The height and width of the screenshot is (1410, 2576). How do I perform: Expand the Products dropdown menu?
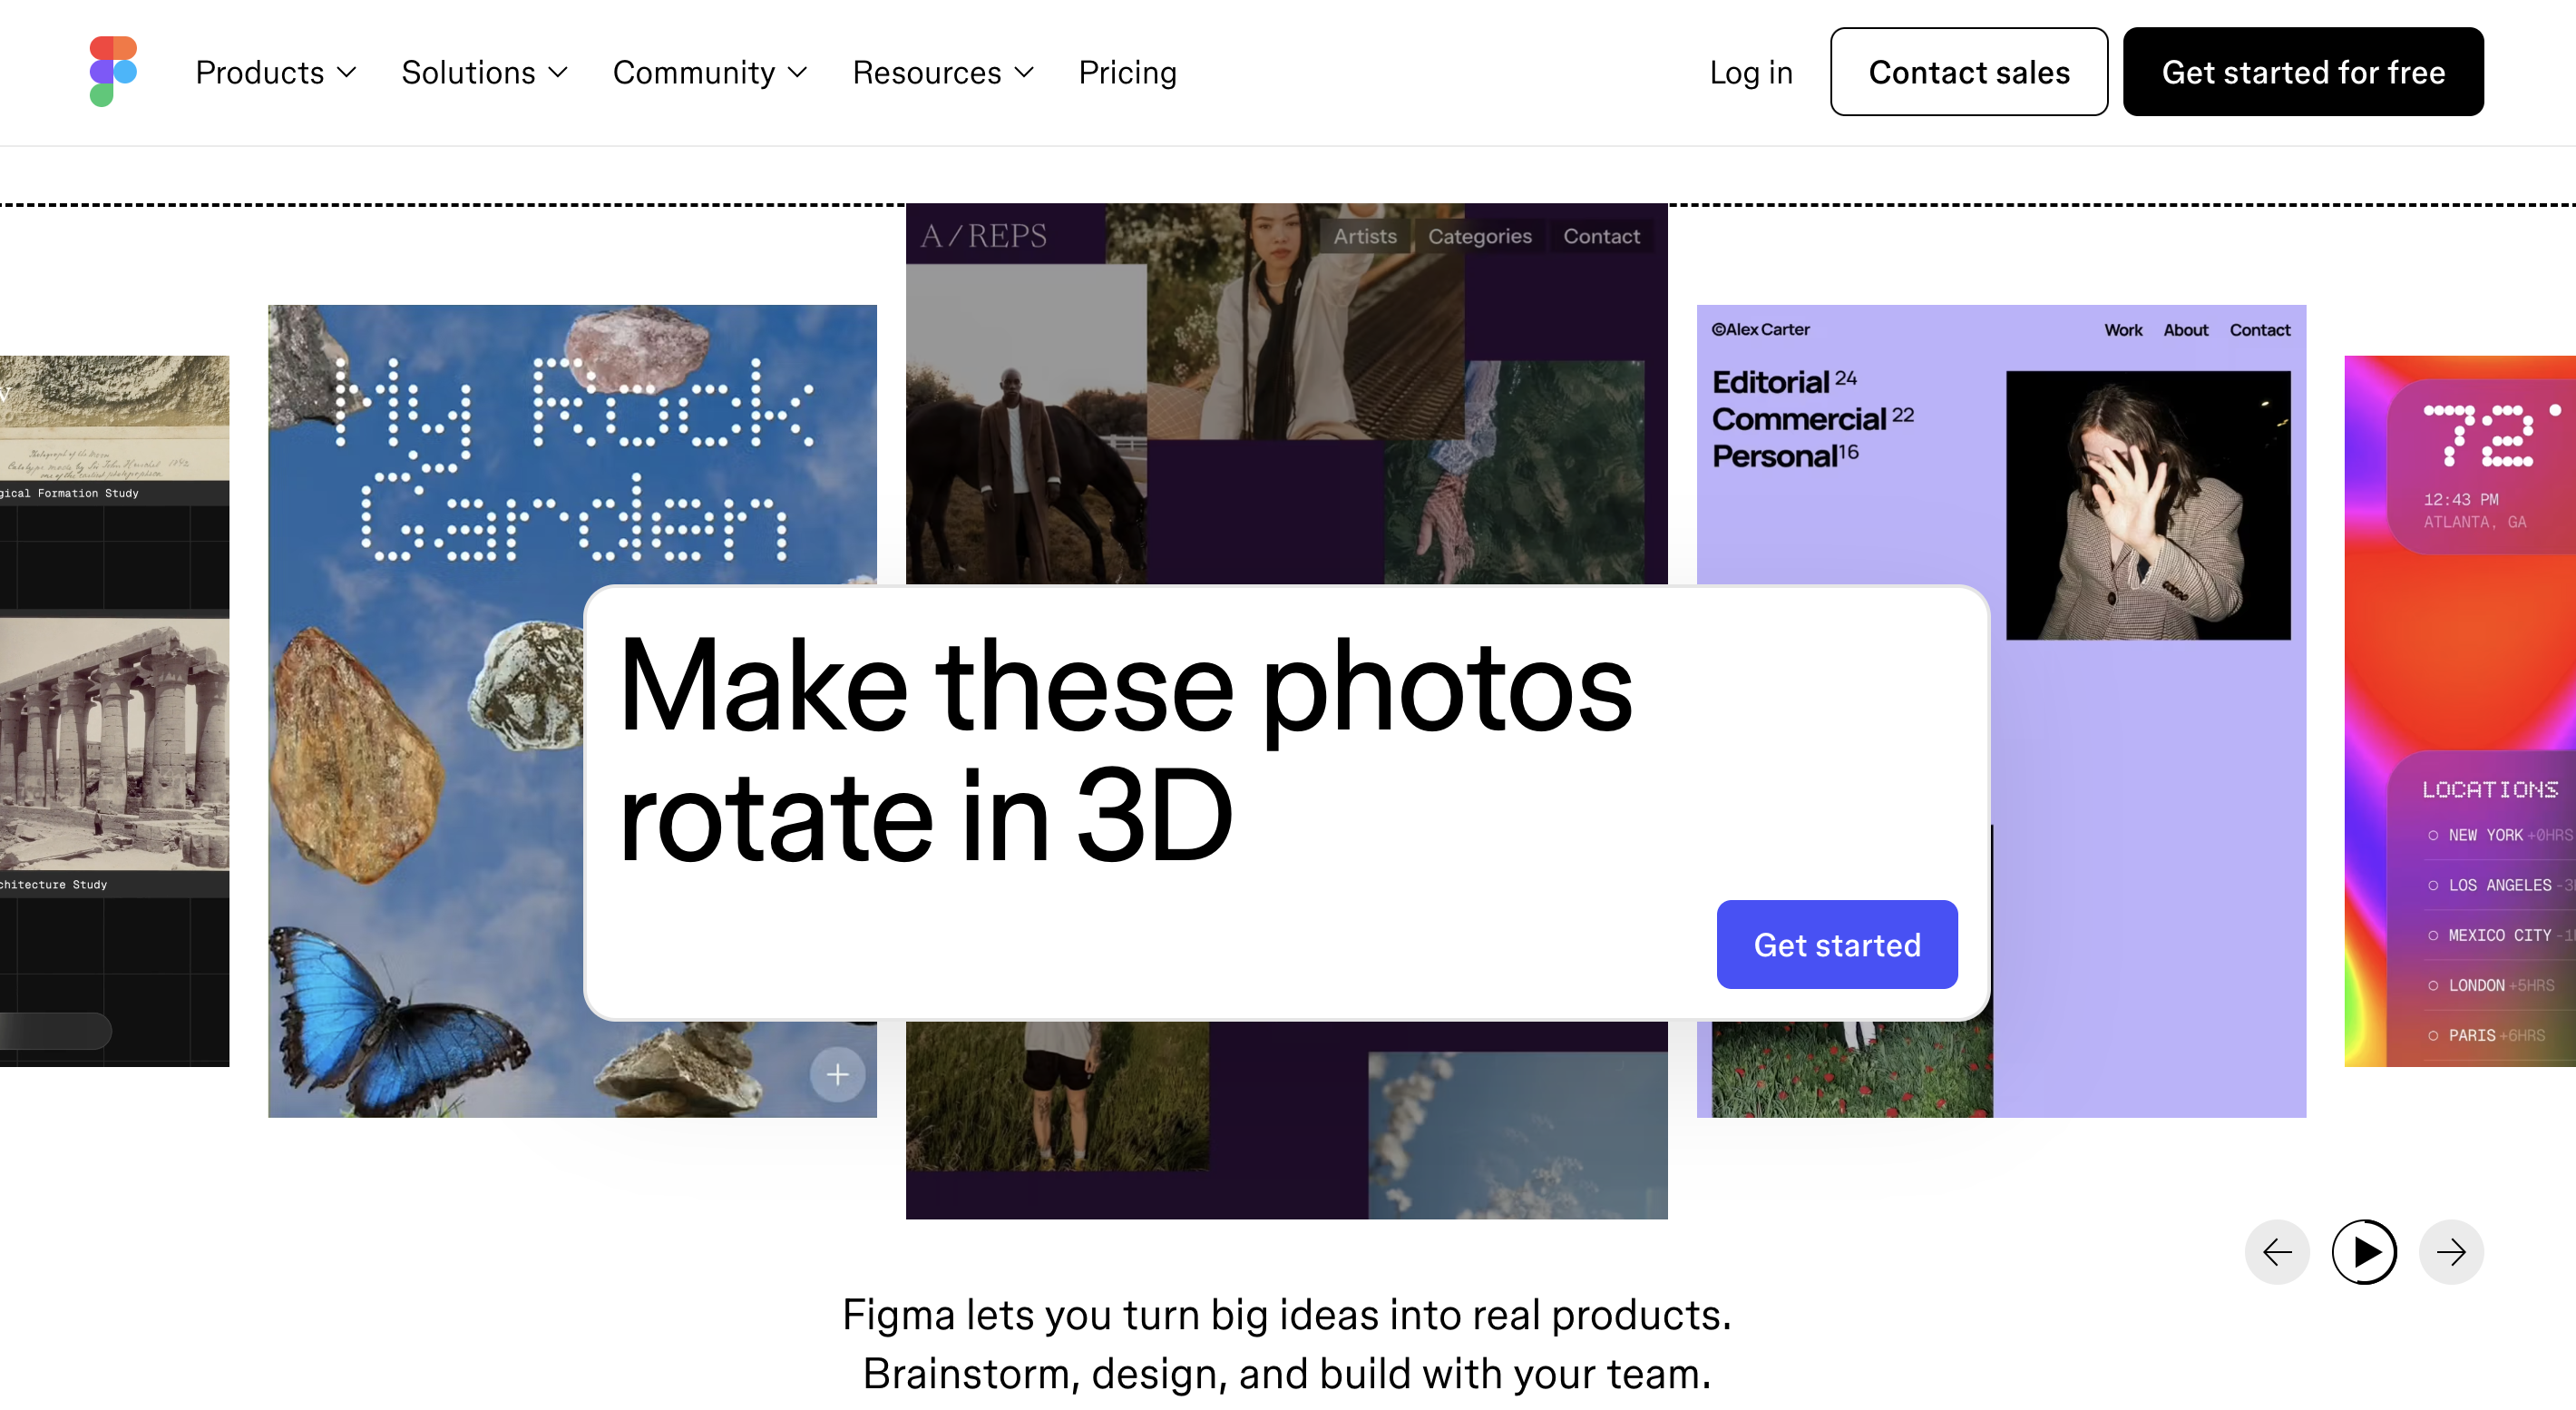pos(275,72)
